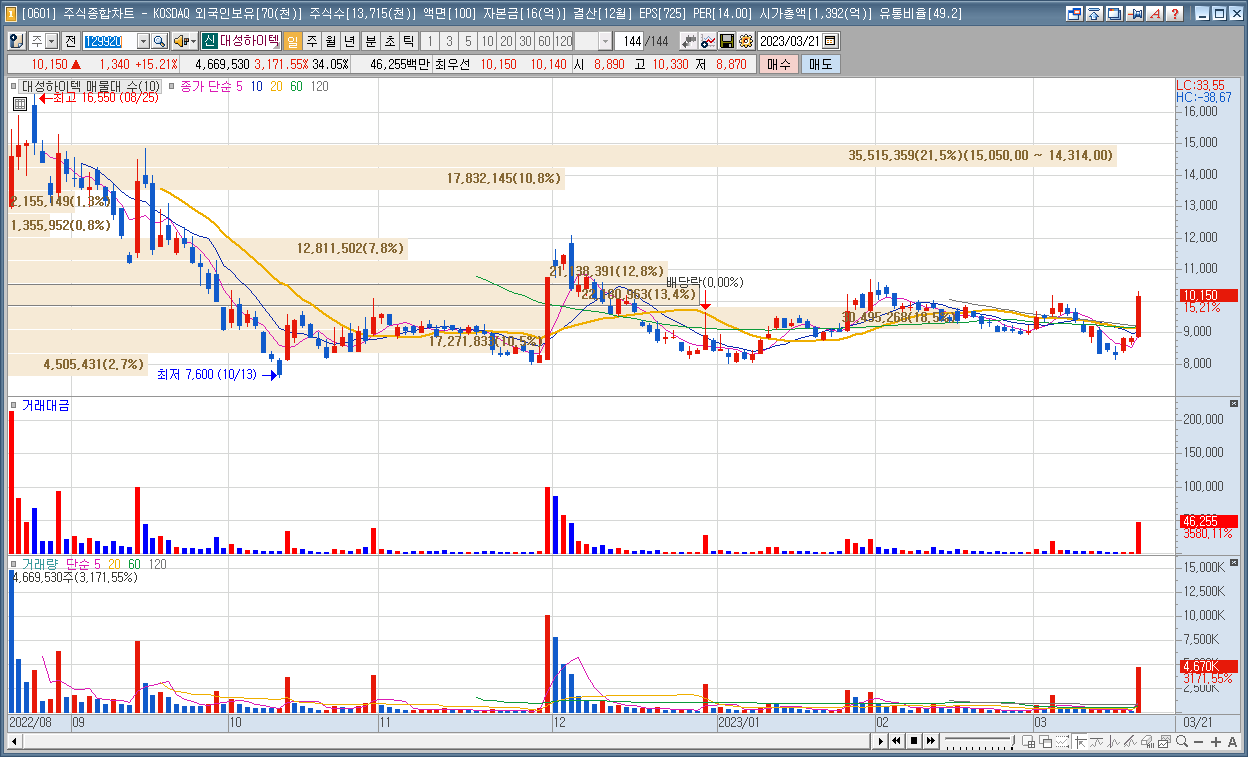The width and height of the screenshot is (1248, 757).
Task: Click the duplicate screen icon in title bar
Action: pyautogui.click(x=1114, y=14)
